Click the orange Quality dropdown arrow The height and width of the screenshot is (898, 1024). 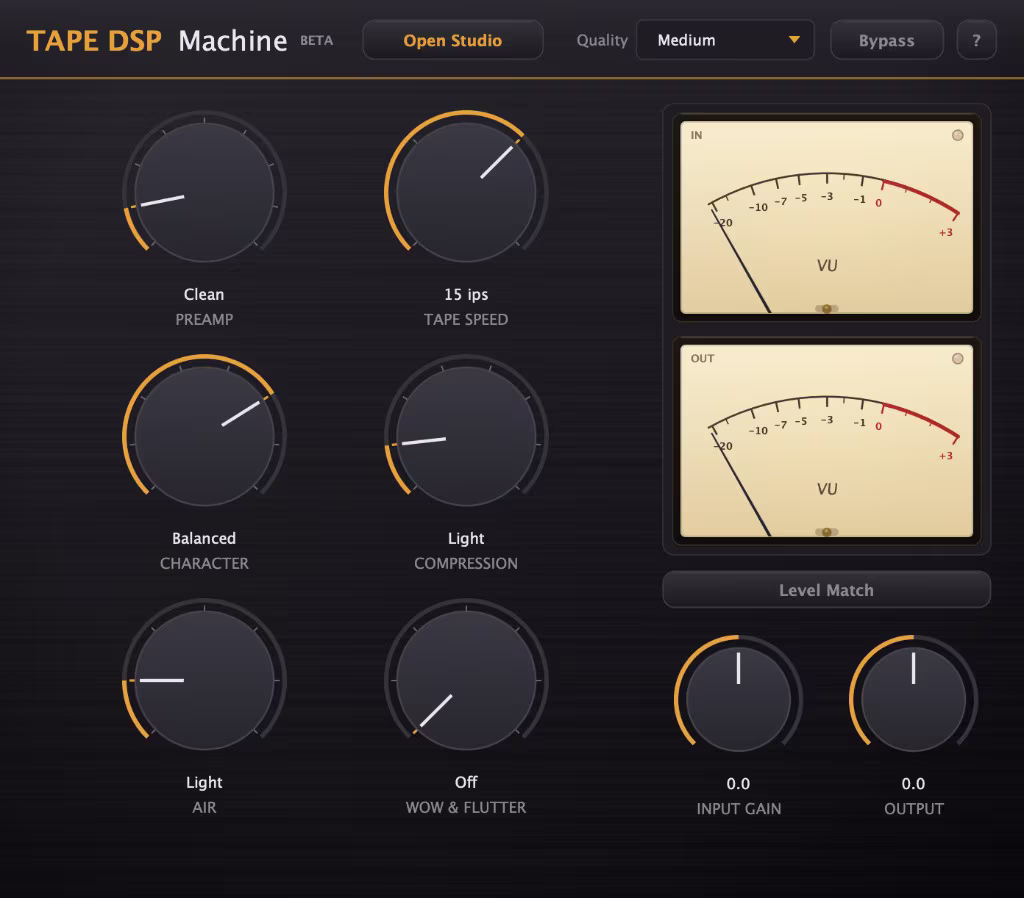point(794,40)
